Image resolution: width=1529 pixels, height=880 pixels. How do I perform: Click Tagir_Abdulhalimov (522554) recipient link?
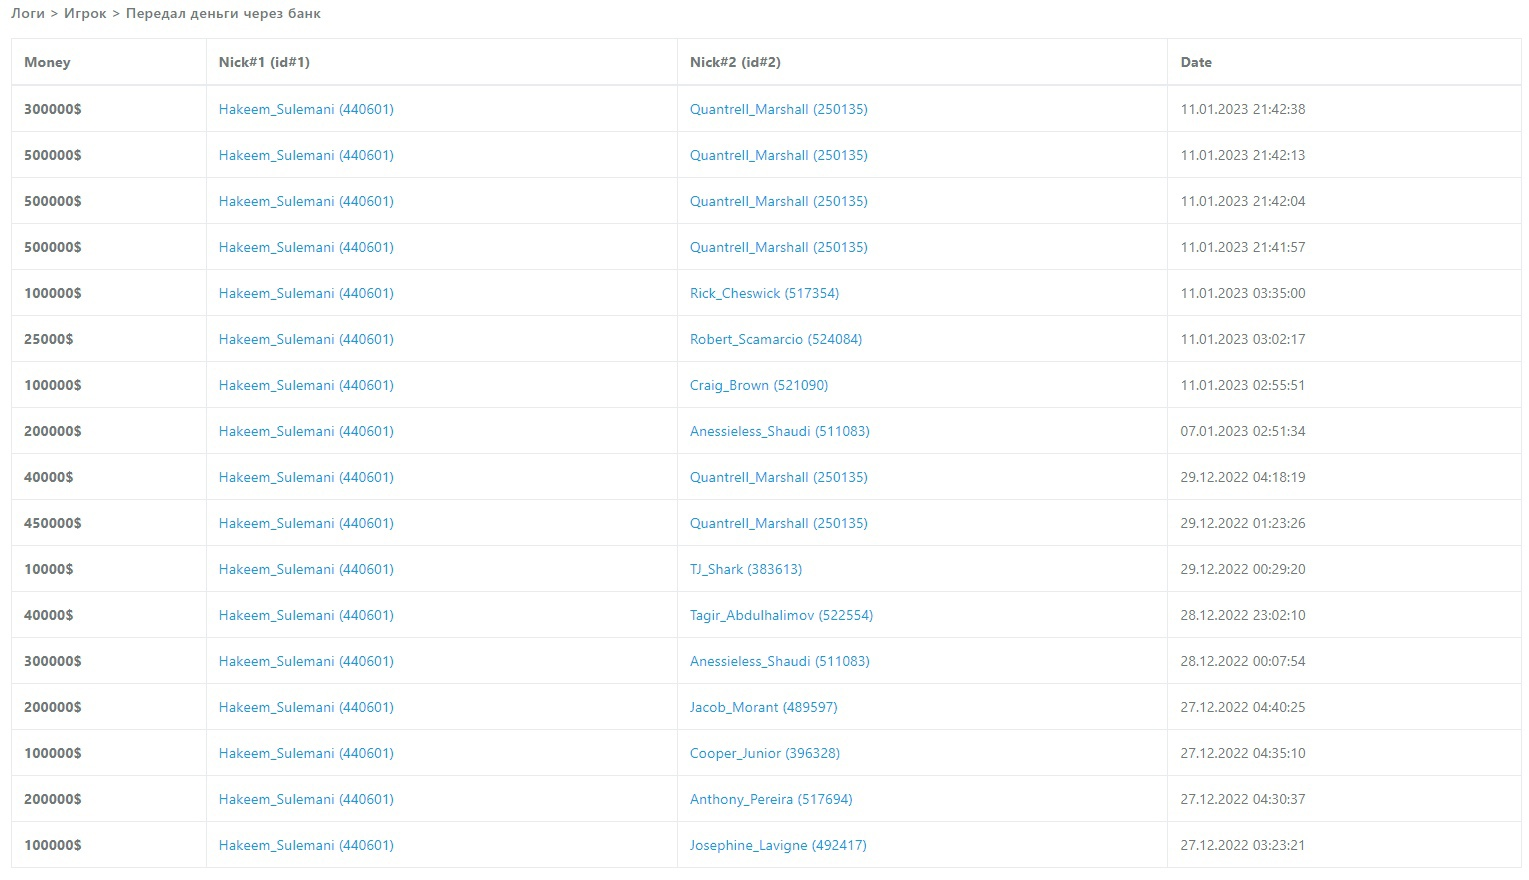pyautogui.click(x=781, y=615)
